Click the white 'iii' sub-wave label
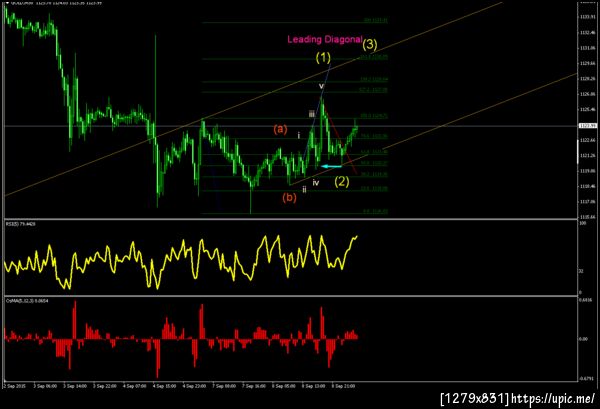Screen dimensions: 600x409 (312, 114)
